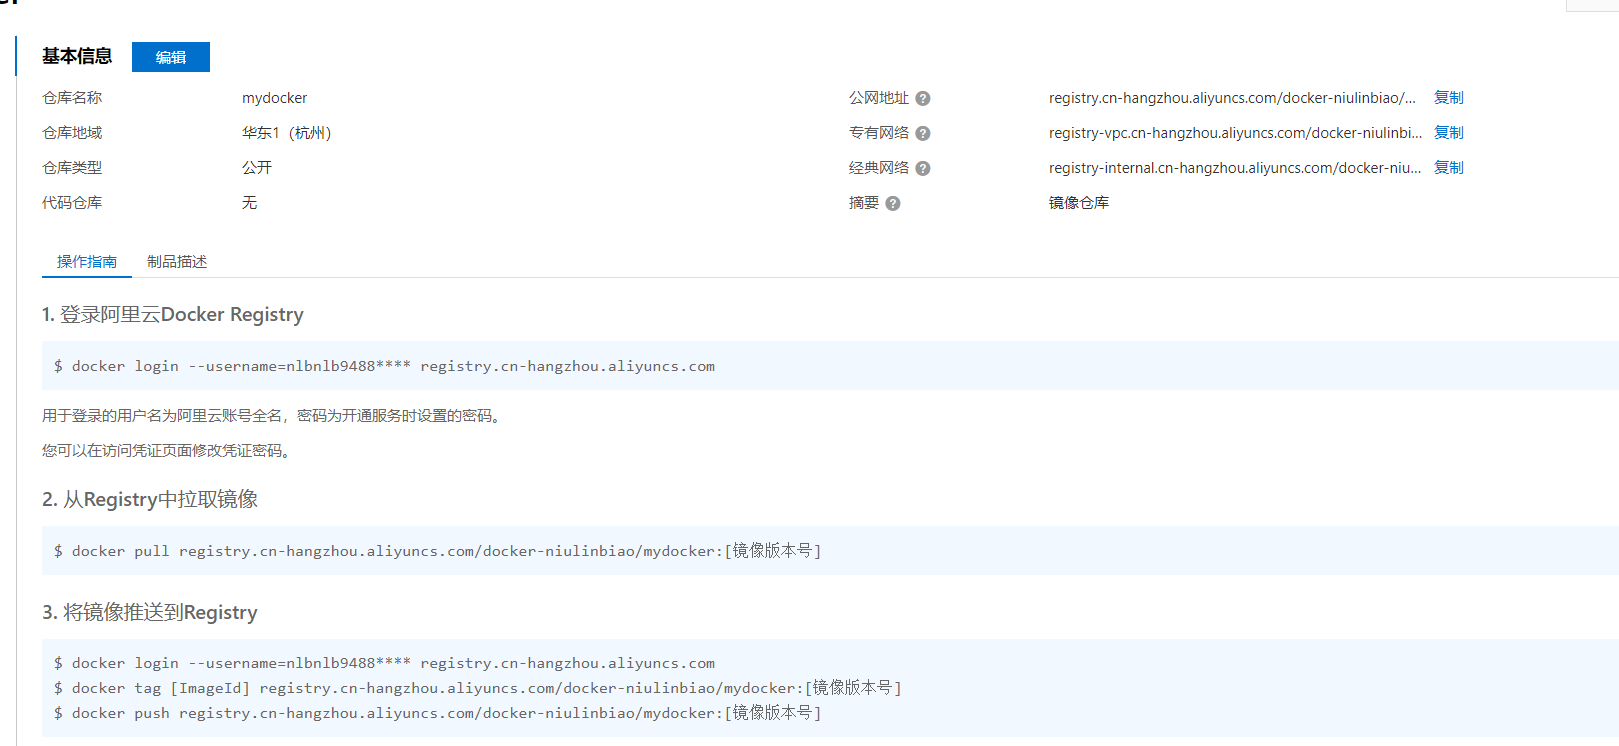
Task: Click the 经典网络 label
Action: [x=879, y=168]
